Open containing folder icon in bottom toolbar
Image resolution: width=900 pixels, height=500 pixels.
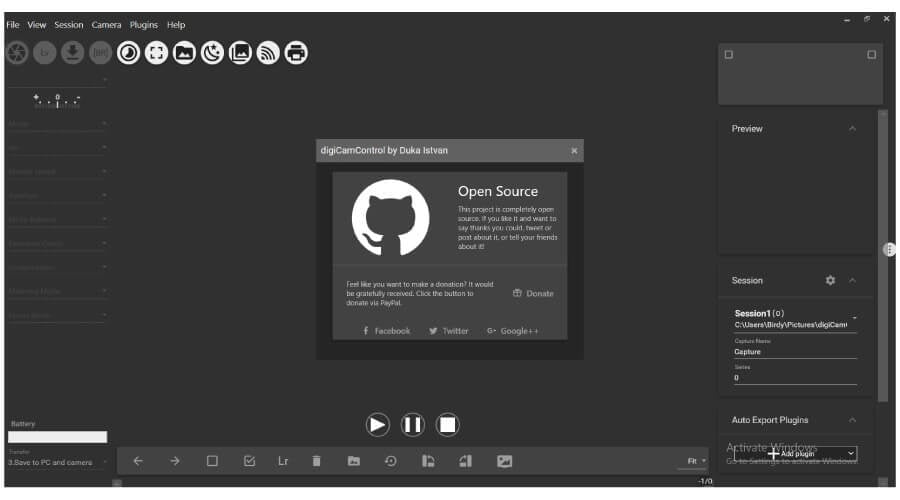(354, 461)
